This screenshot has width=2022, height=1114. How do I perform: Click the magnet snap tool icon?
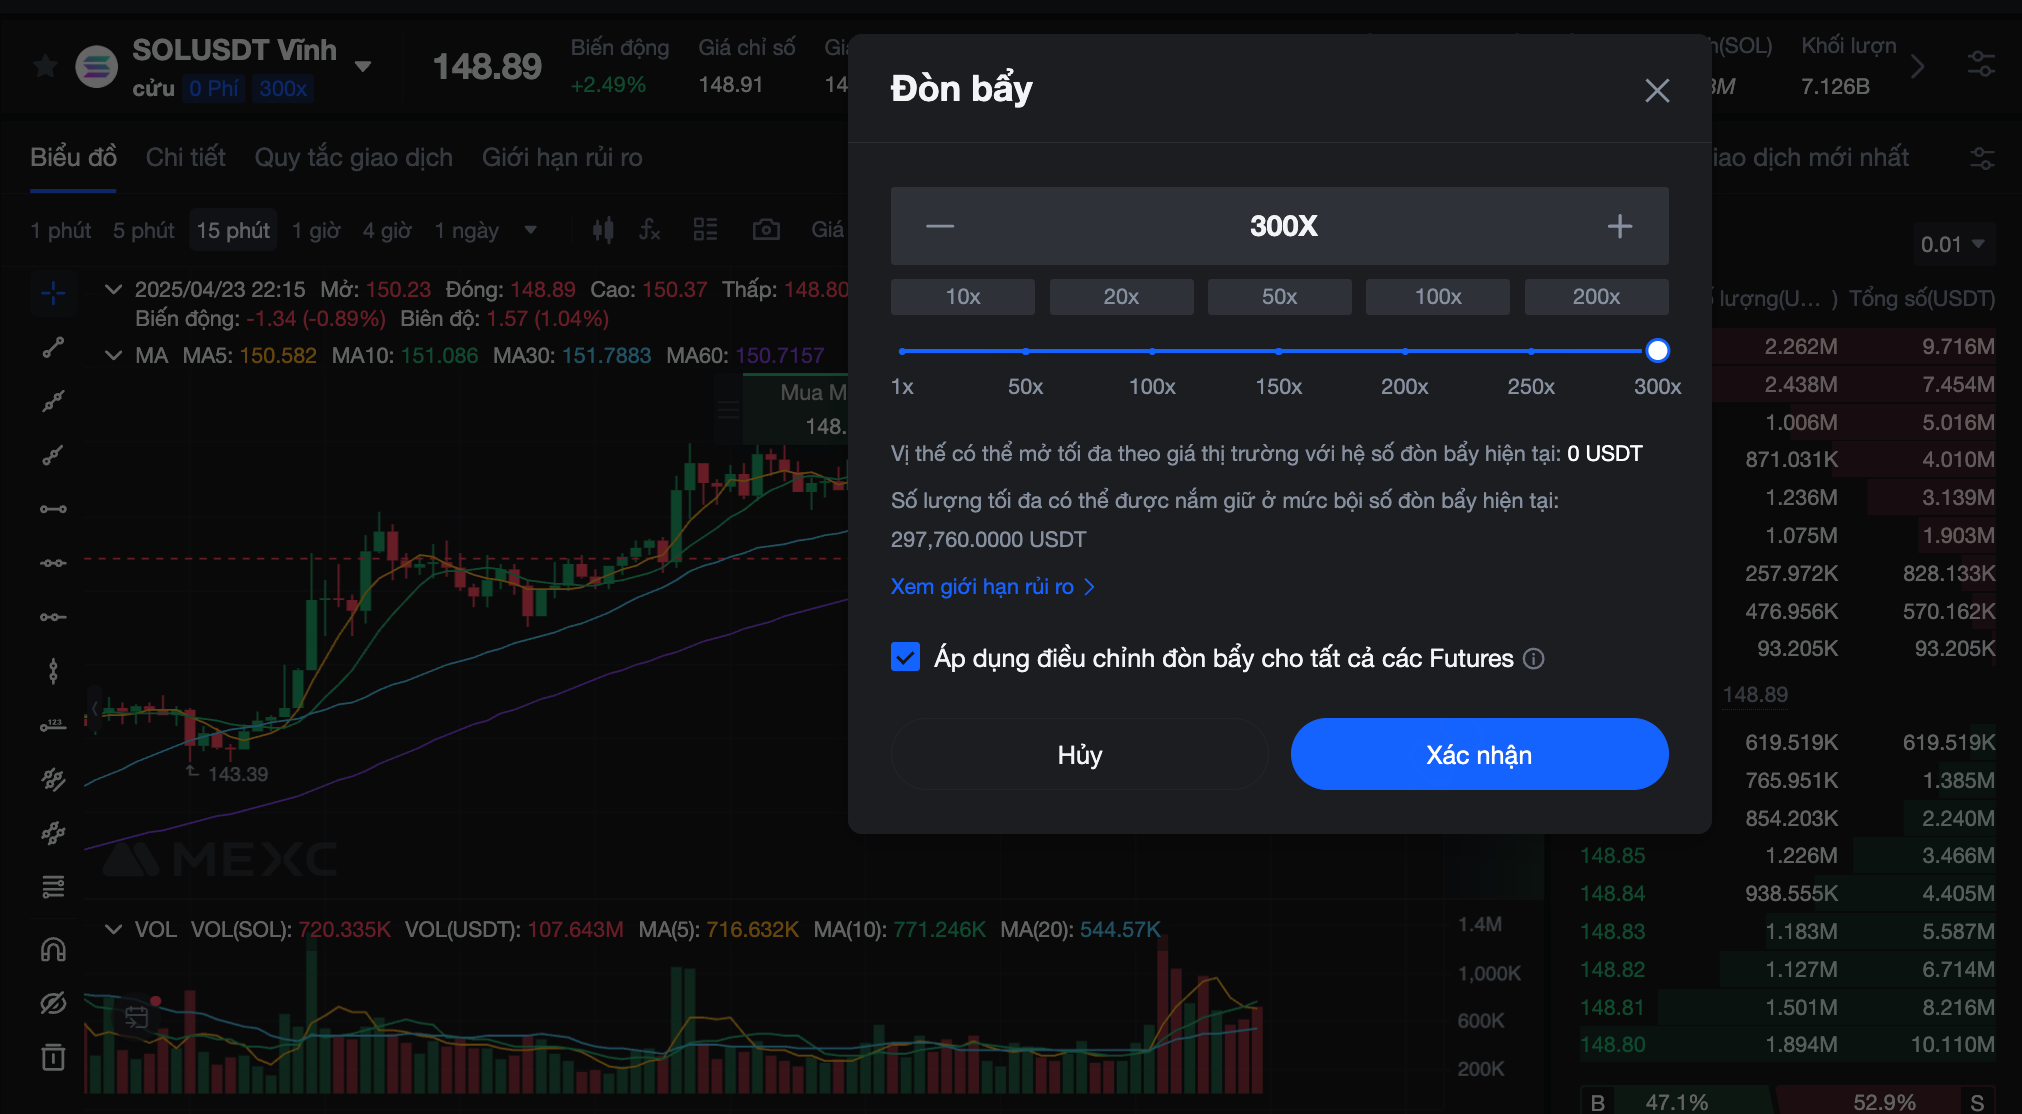pos(53,949)
